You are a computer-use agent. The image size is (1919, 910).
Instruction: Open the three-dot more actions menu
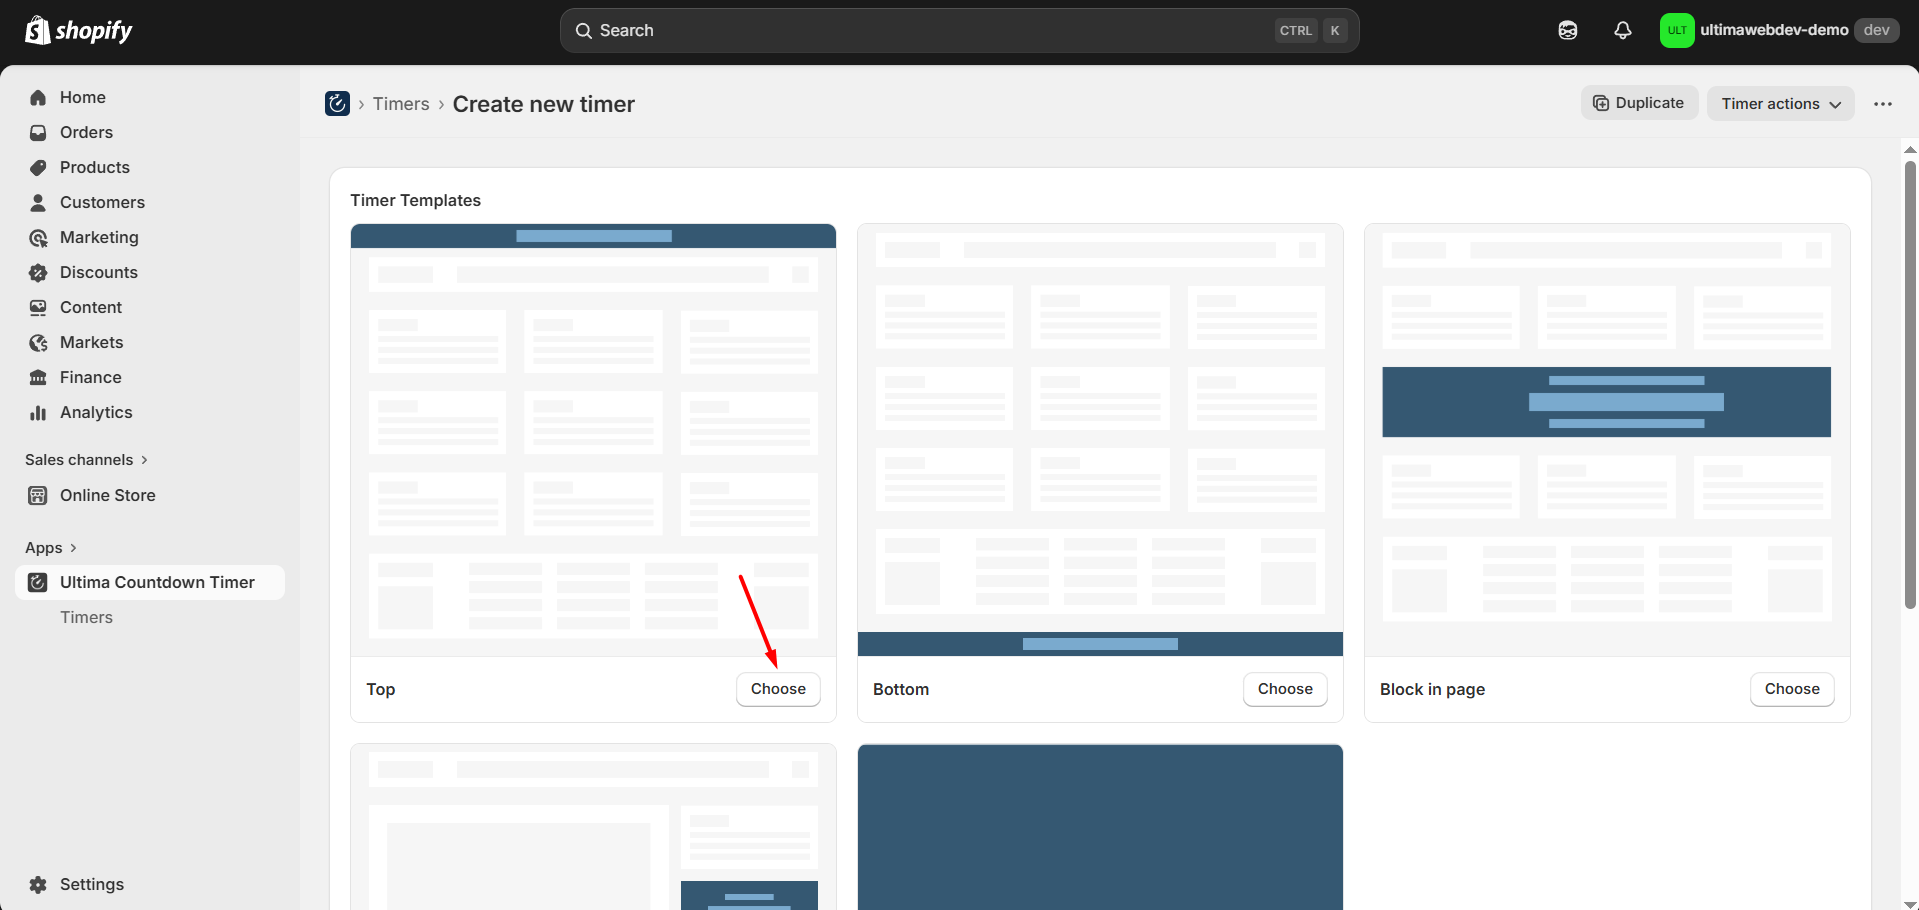pos(1883,104)
